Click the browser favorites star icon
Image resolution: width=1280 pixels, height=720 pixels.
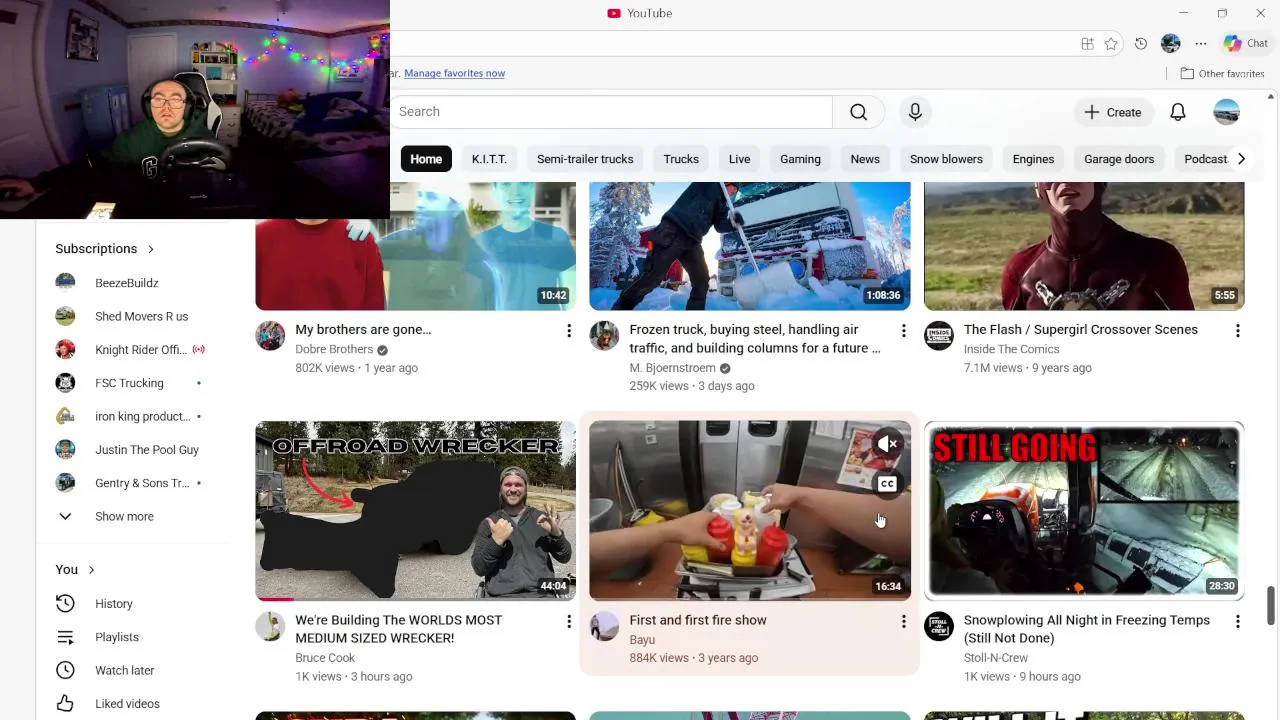[1111, 44]
